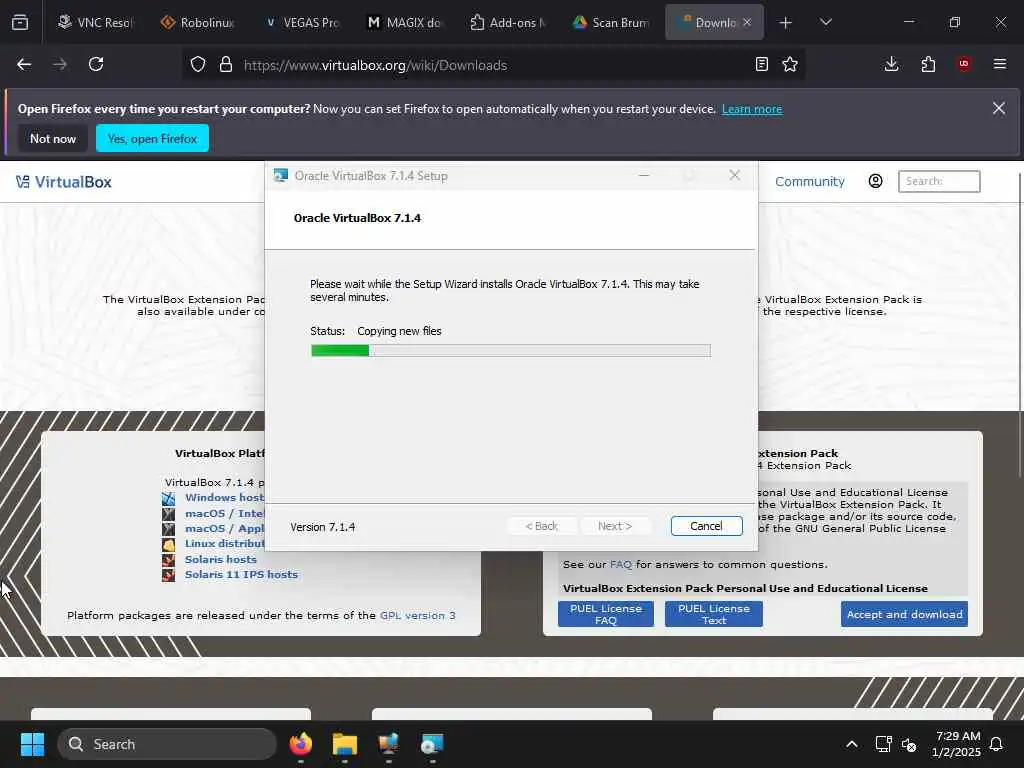Open the GPL version 3 link

pos(417,615)
